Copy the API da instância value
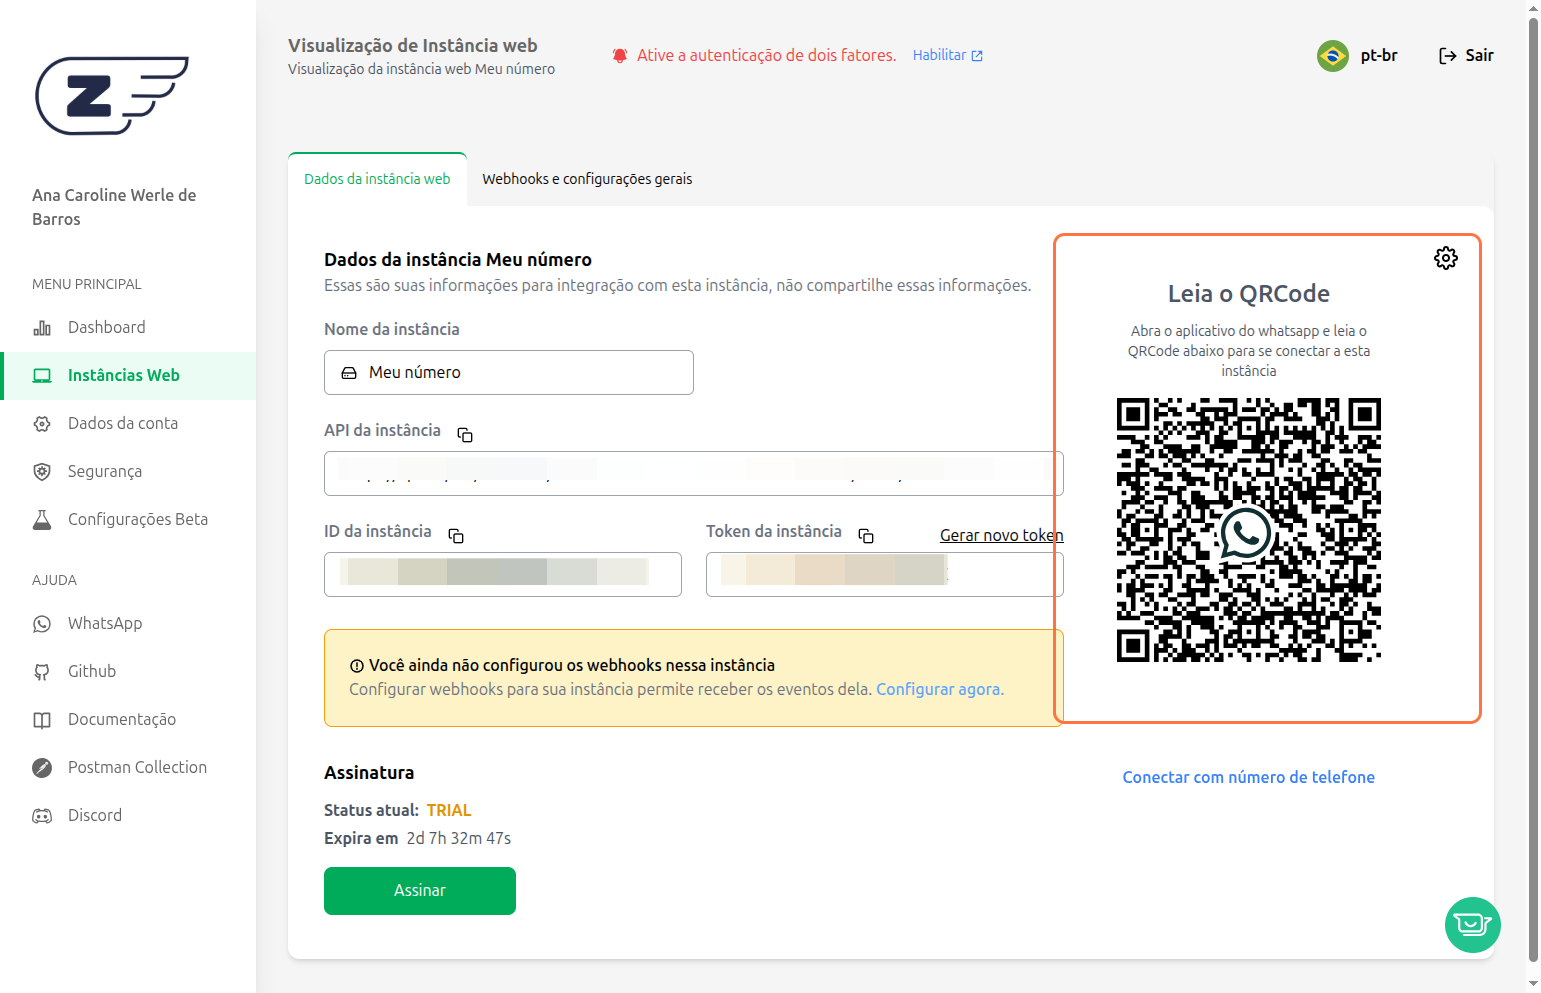Image resolution: width=1541 pixels, height=993 pixels. [465, 435]
